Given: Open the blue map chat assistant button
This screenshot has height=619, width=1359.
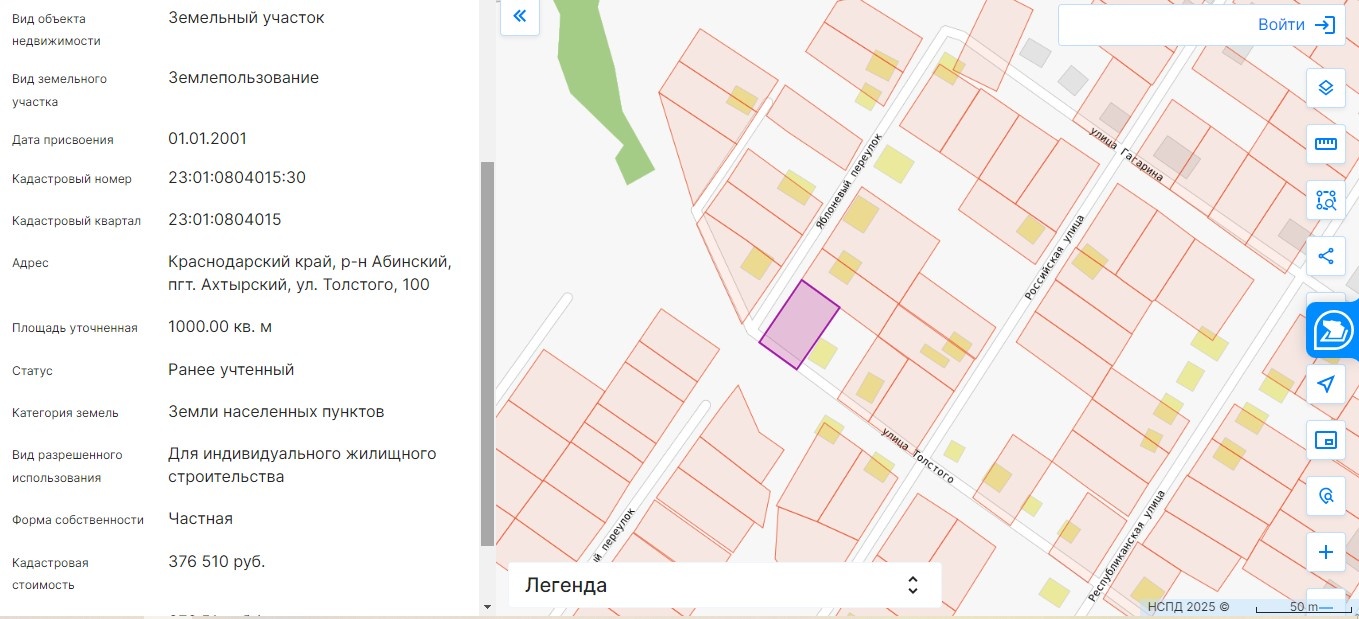Looking at the screenshot, I should pyautogui.click(x=1333, y=330).
